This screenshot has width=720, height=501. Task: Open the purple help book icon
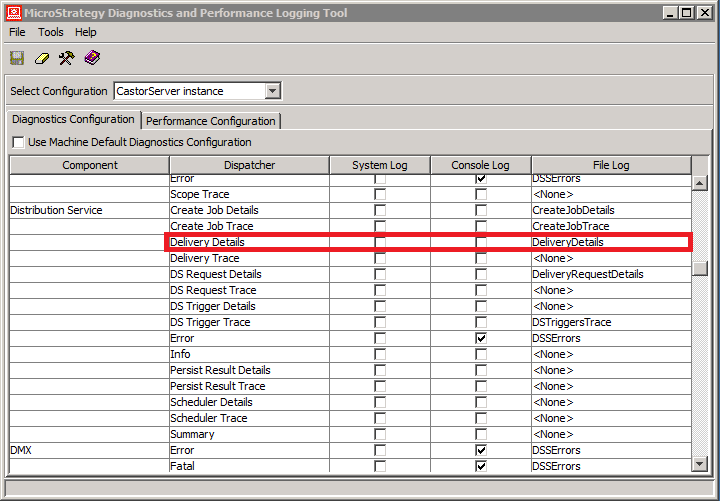[x=92, y=58]
